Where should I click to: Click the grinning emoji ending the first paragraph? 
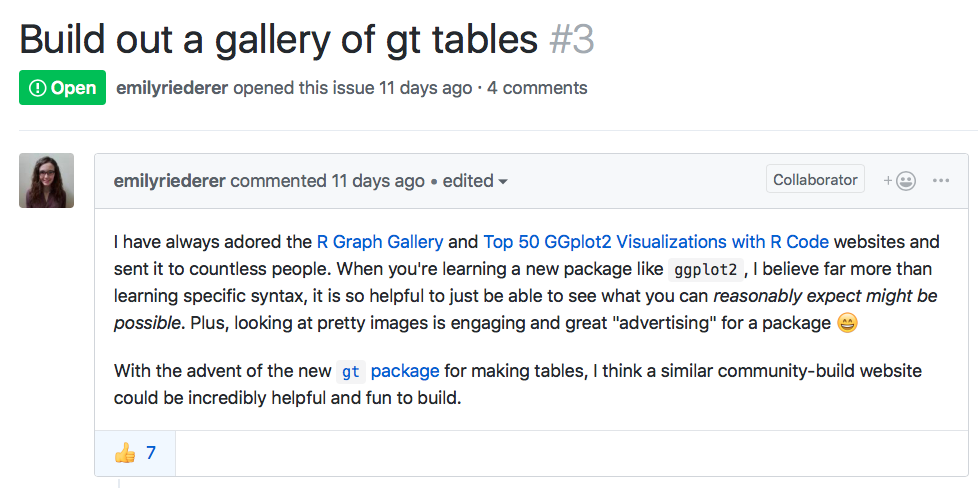(x=847, y=324)
